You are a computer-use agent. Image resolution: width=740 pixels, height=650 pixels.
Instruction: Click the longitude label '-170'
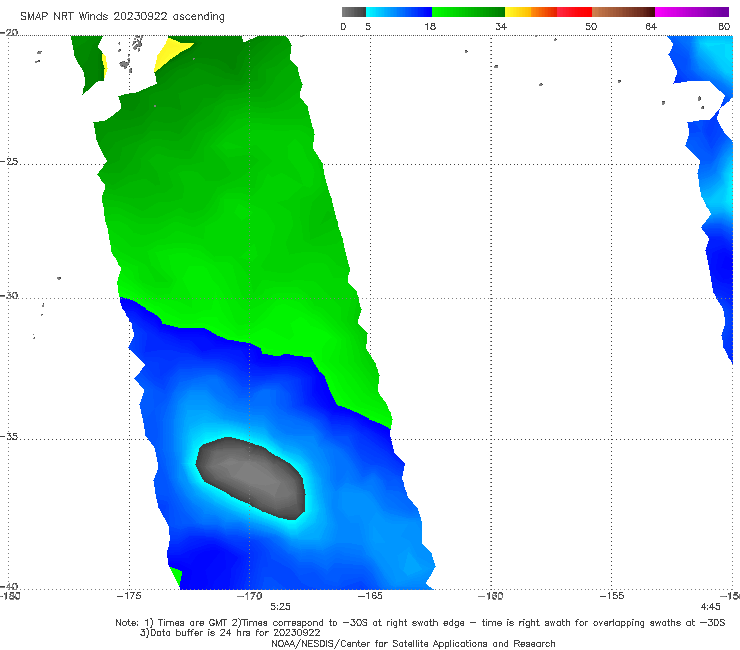point(250,596)
